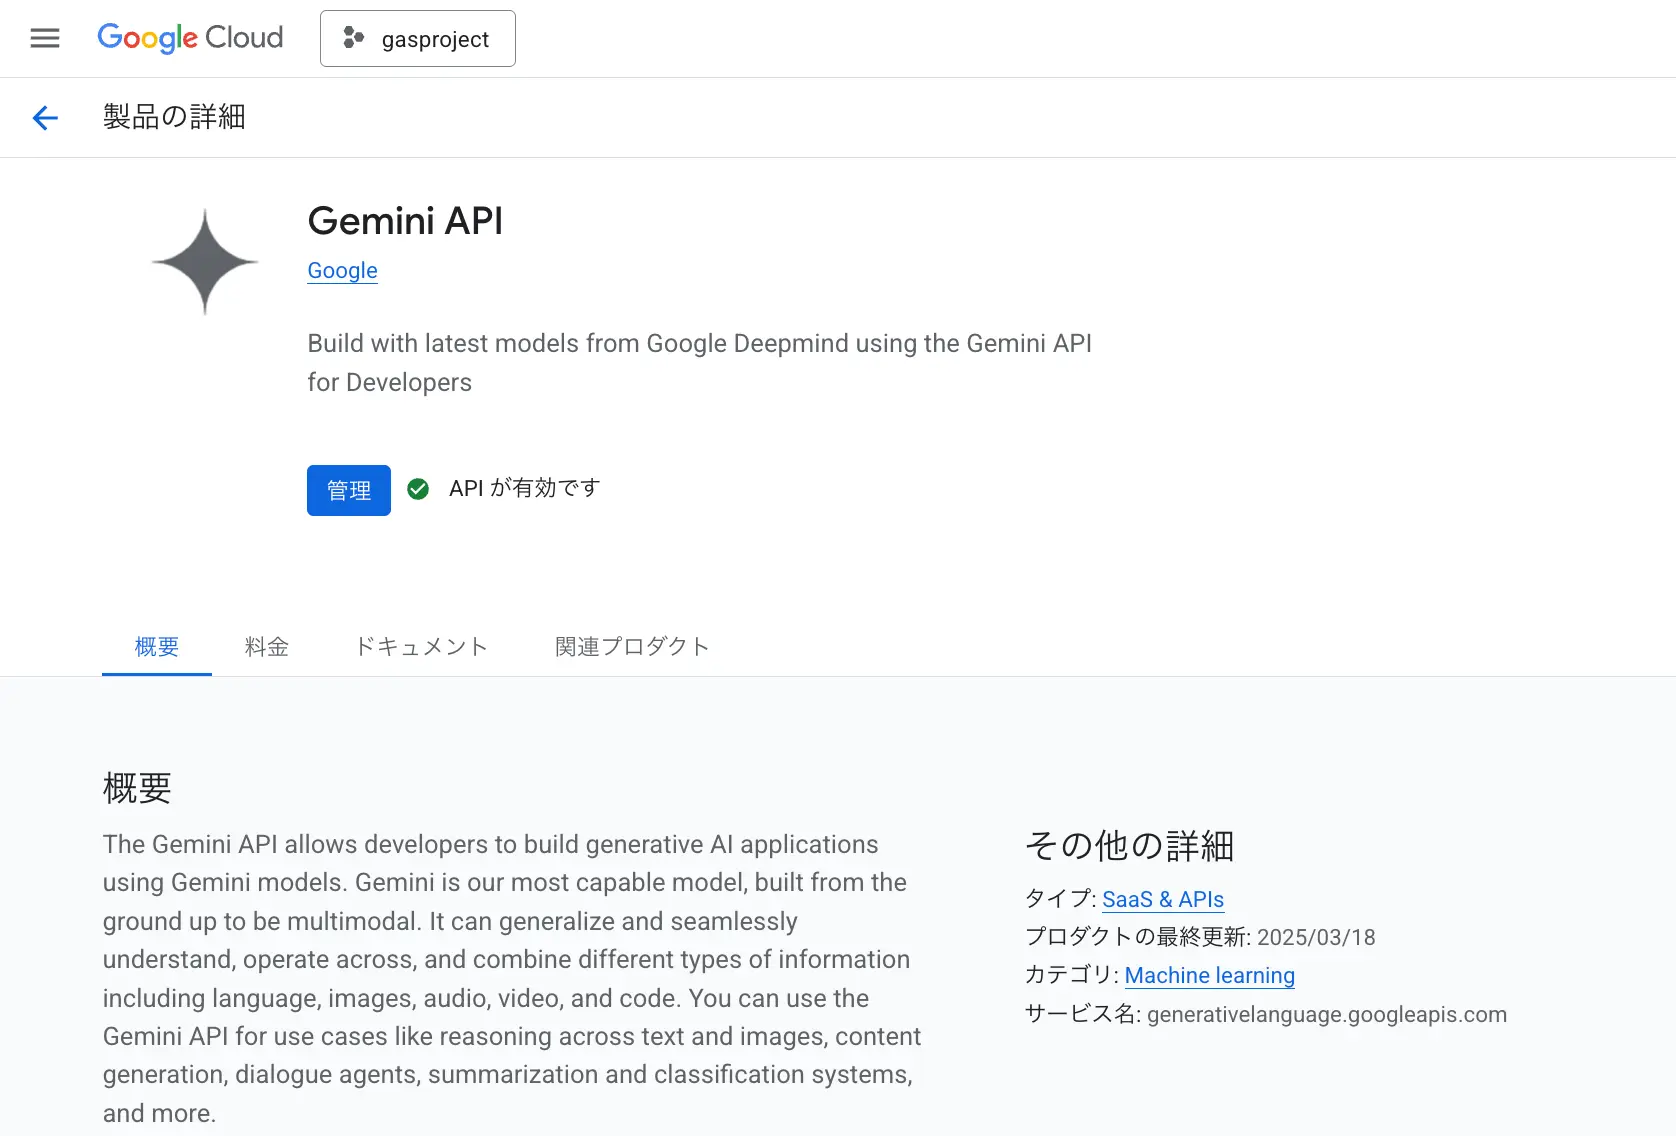This screenshot has height=1136, width=1676.
Task: Click the blue 管理 button
Action: coord(349,490)
